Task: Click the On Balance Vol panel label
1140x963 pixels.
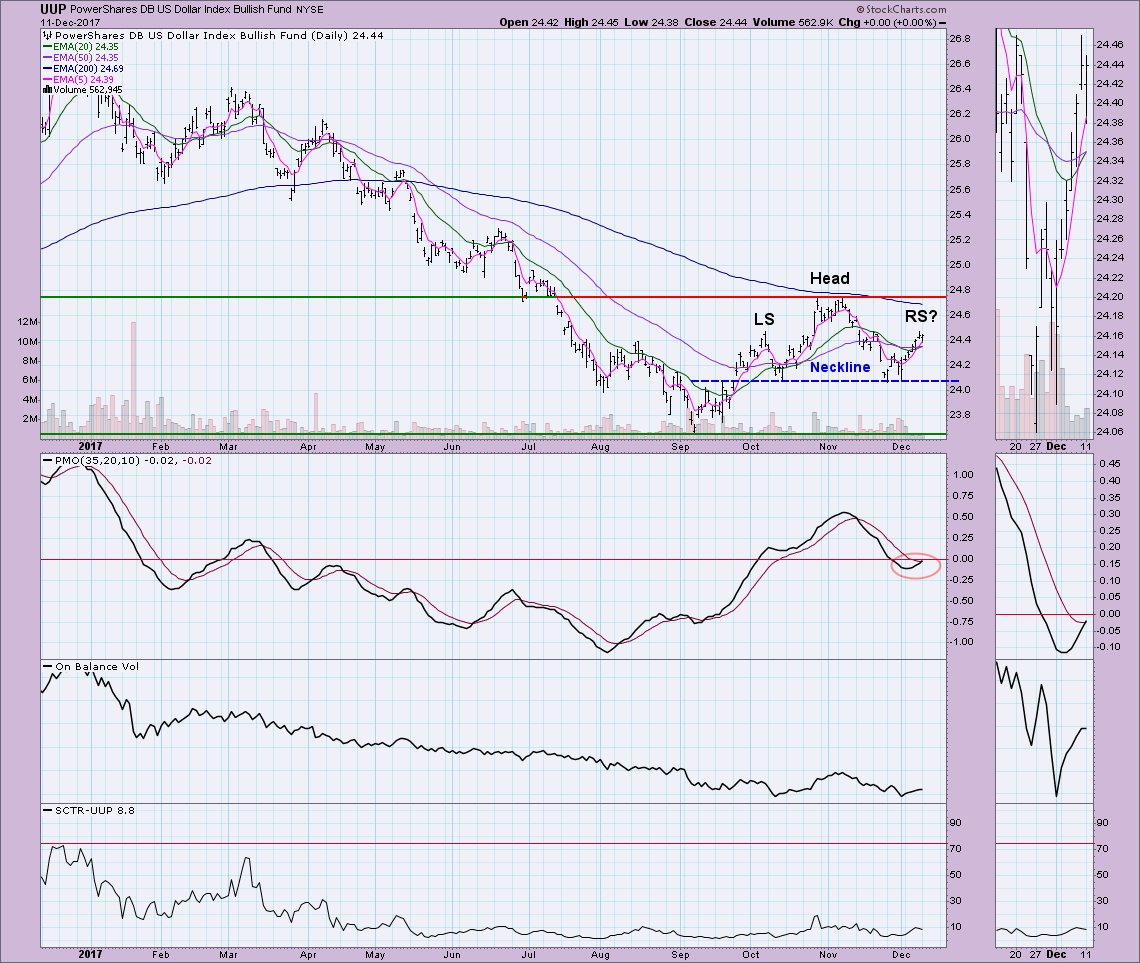Action: tap(91, 666)
